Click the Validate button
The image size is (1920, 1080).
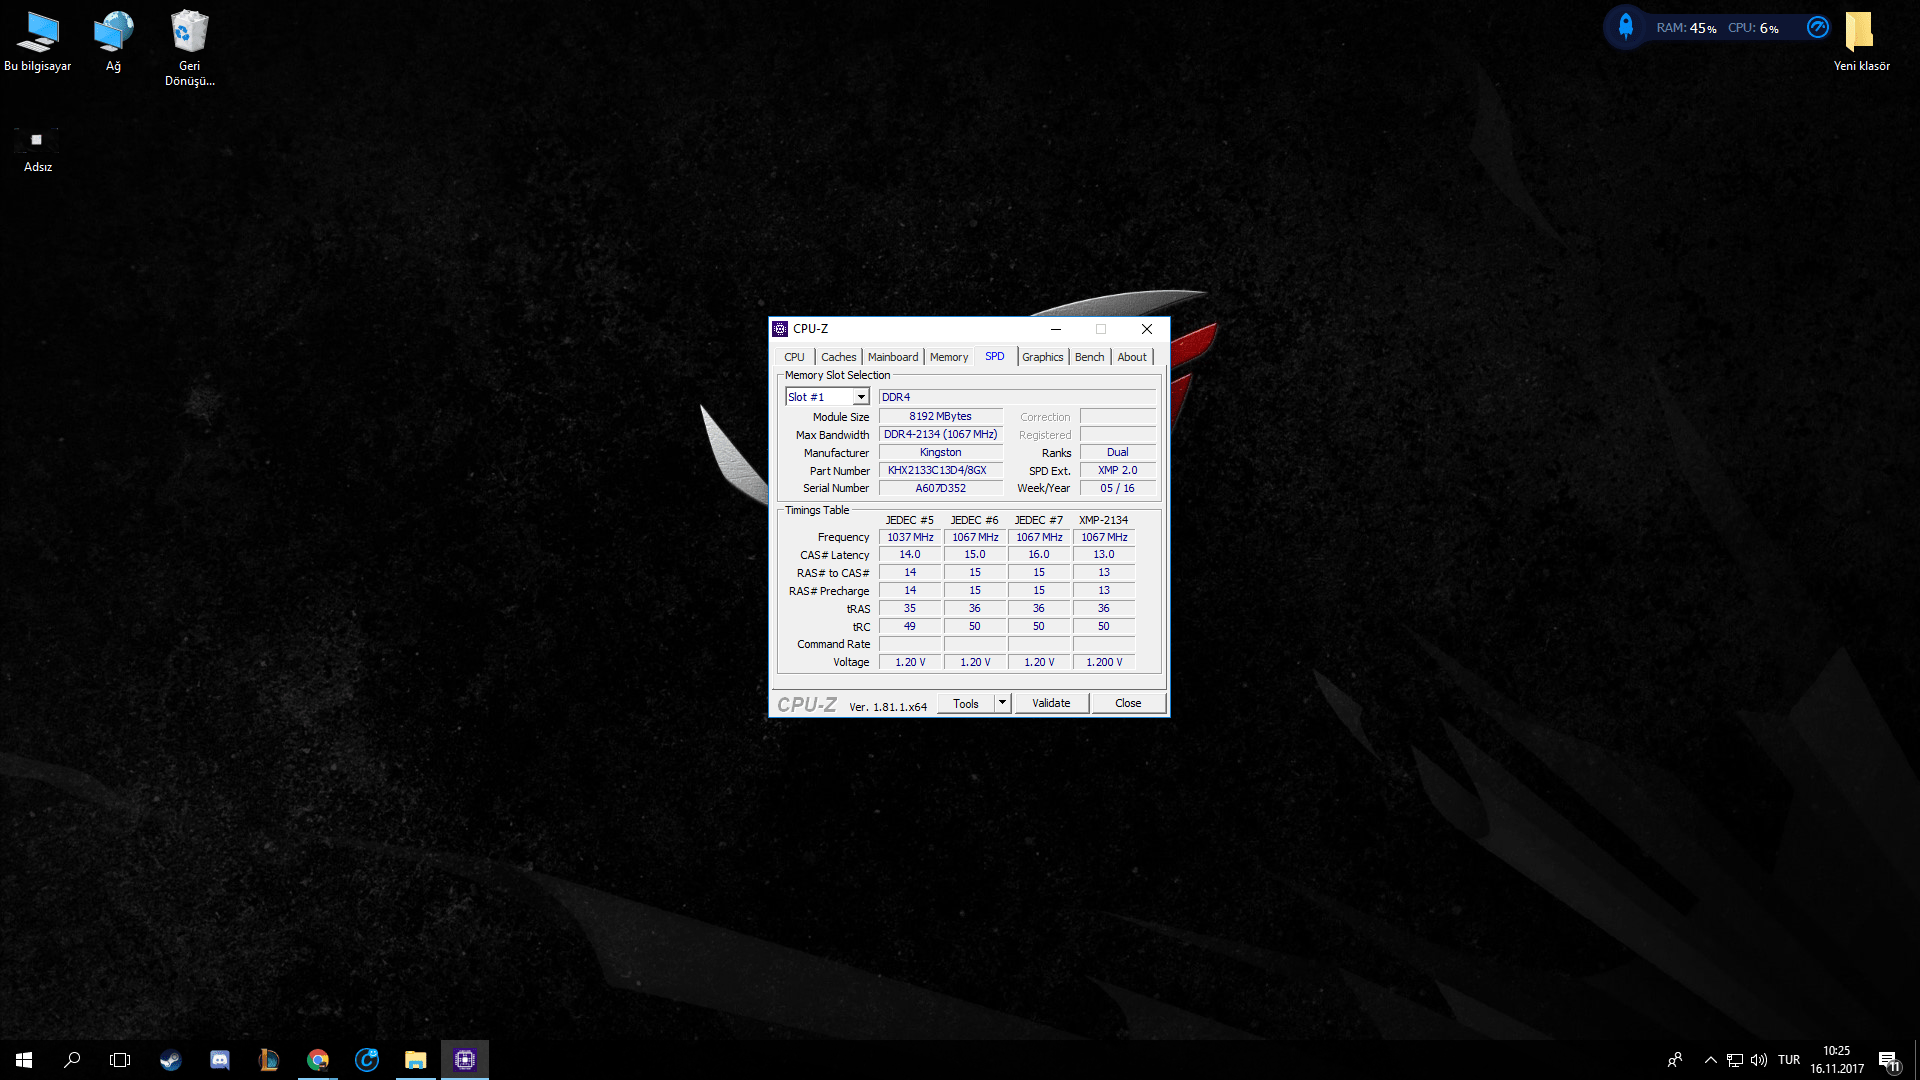point(1051,703)
